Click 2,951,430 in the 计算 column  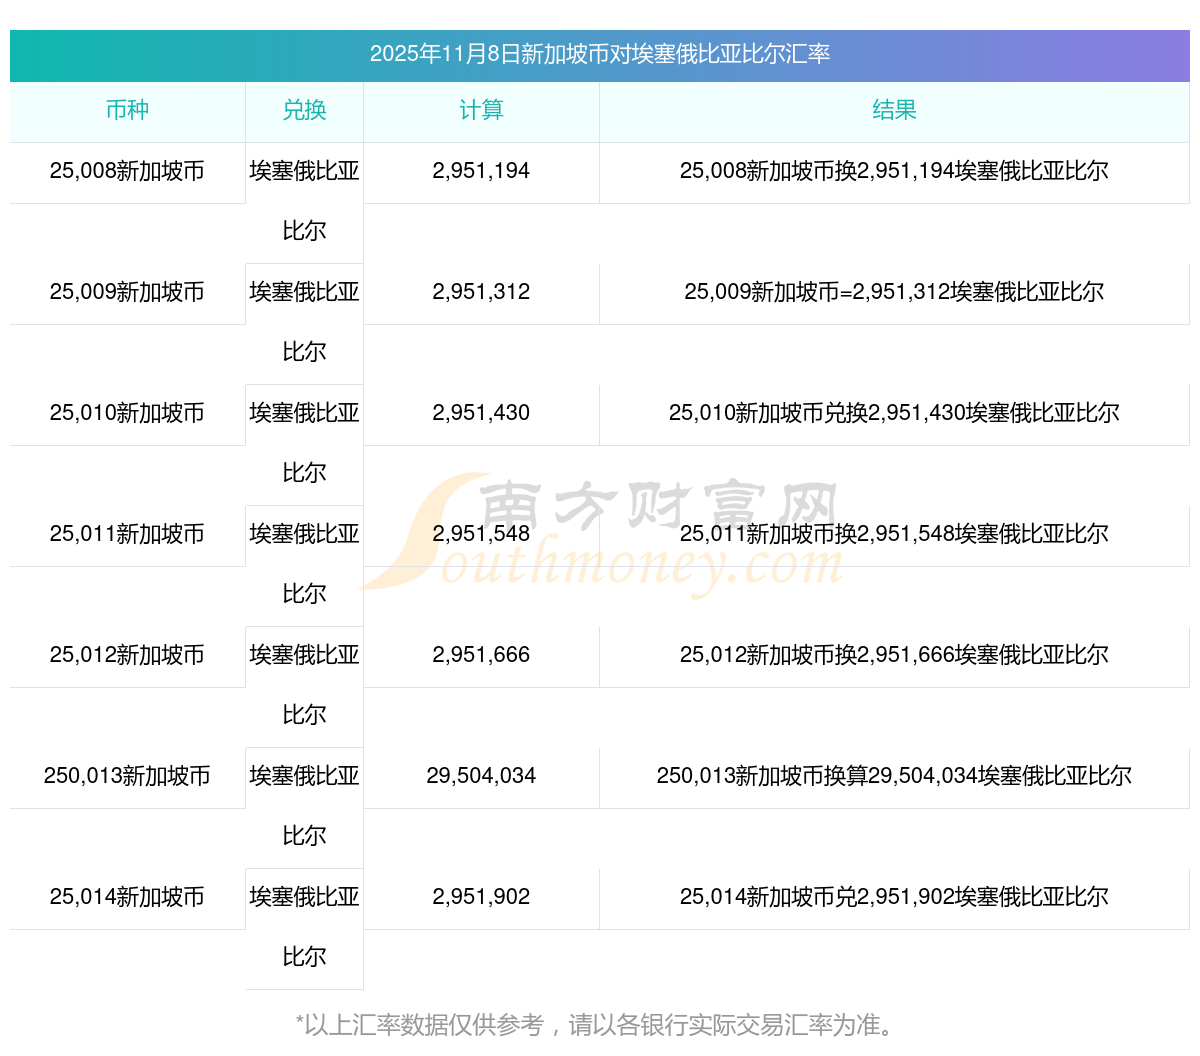[x=481, y=413]
